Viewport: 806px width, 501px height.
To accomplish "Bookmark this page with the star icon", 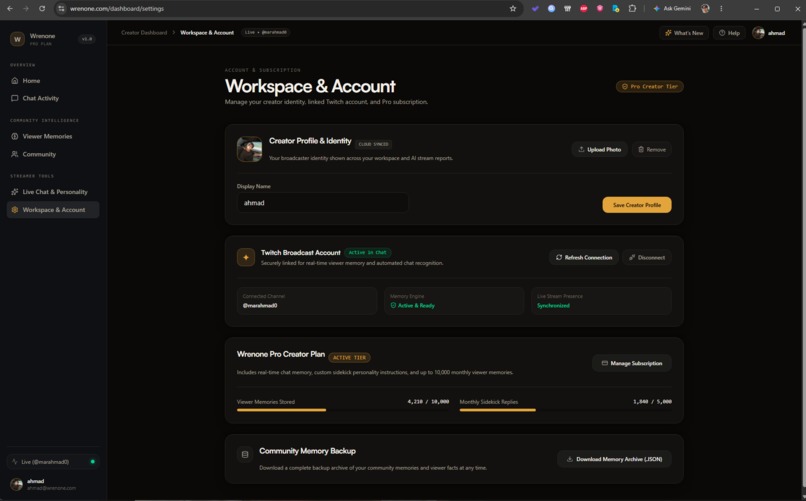I will pyautogui.click(x=512, y=9).
